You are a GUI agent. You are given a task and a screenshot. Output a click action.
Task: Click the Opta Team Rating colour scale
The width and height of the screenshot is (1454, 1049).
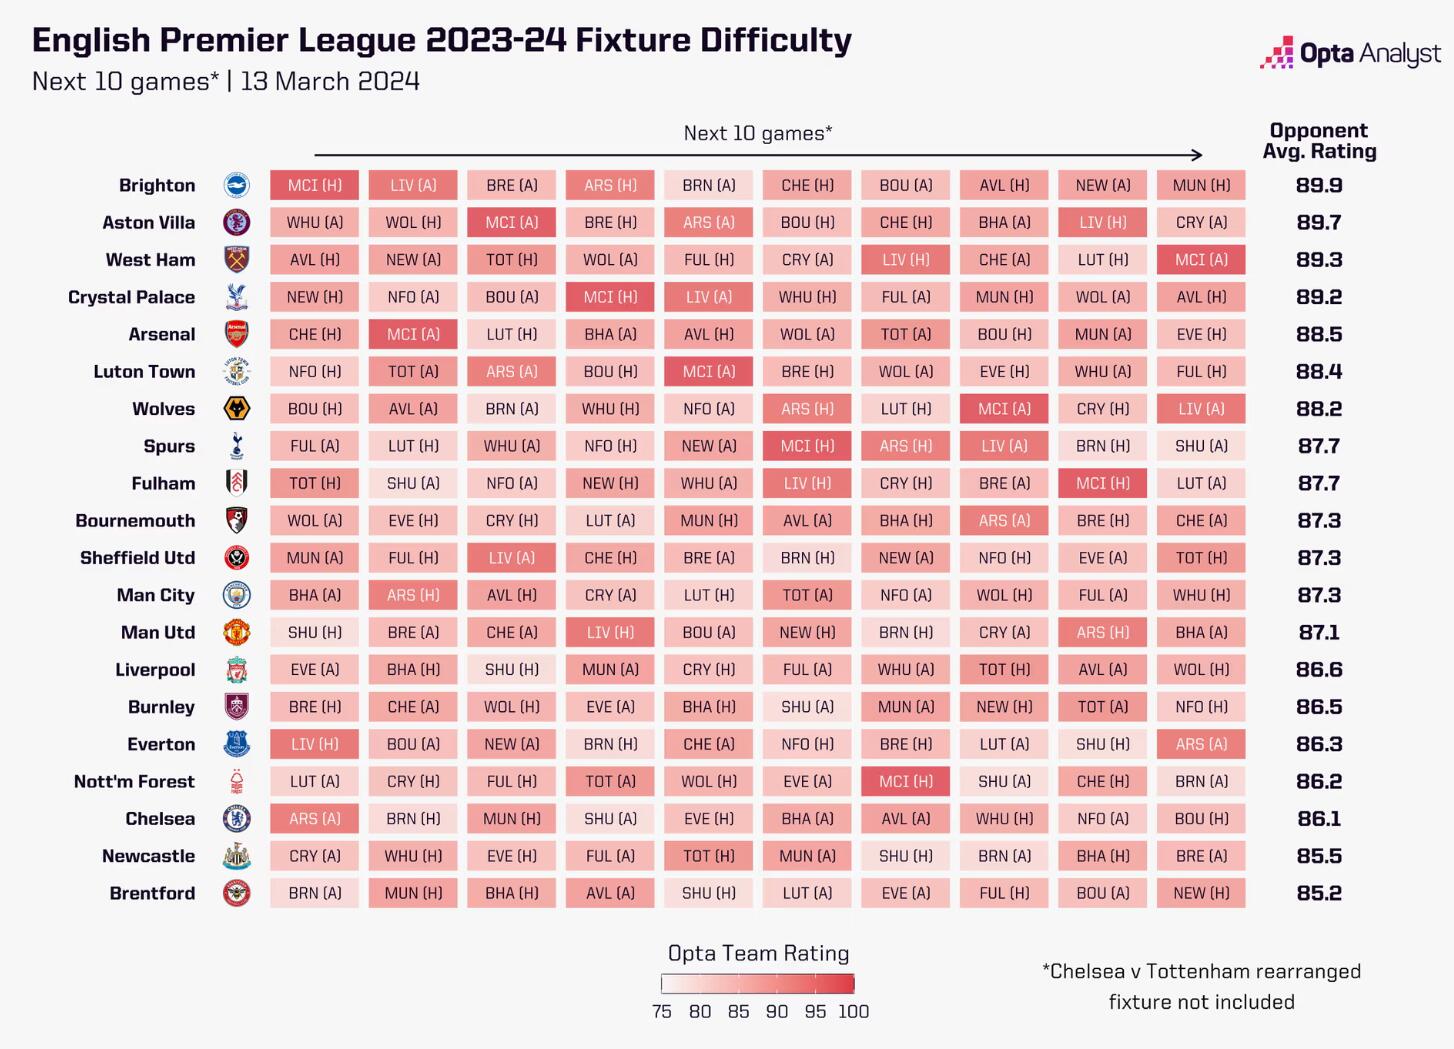click(x=758, y=984)
